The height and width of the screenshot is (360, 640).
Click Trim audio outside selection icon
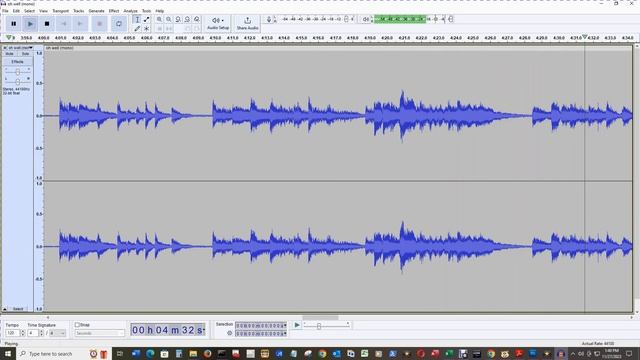pyautogui.click(x=160, y=29)
